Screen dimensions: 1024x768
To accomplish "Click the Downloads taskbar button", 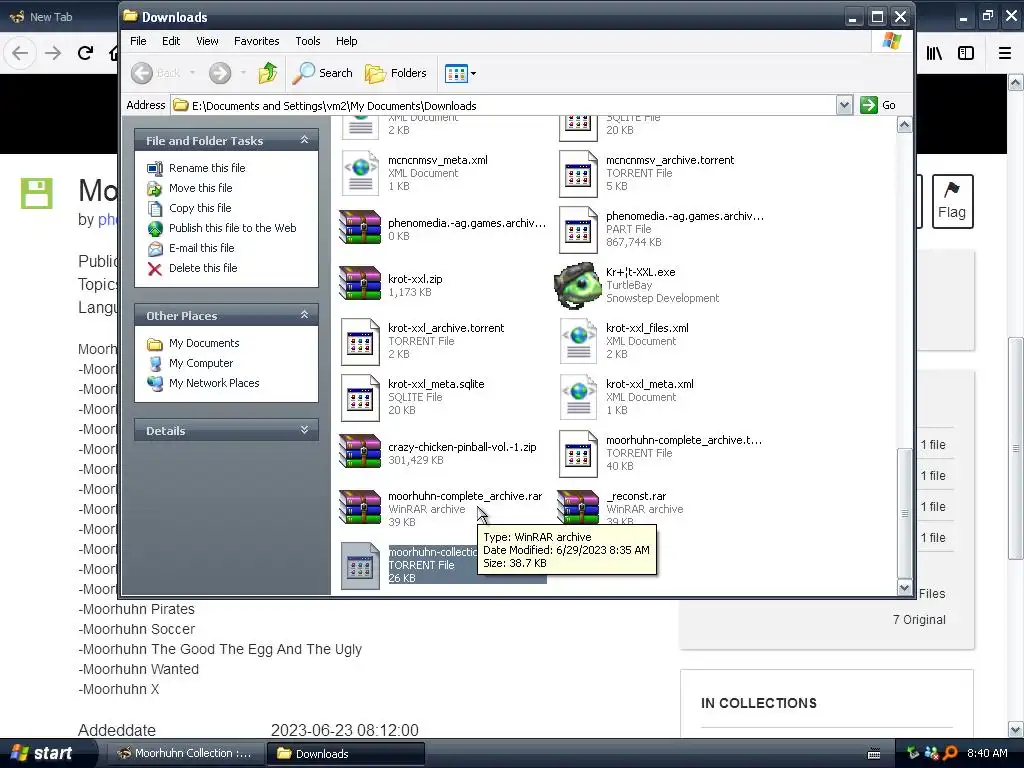I will click(x=346, y=753).
